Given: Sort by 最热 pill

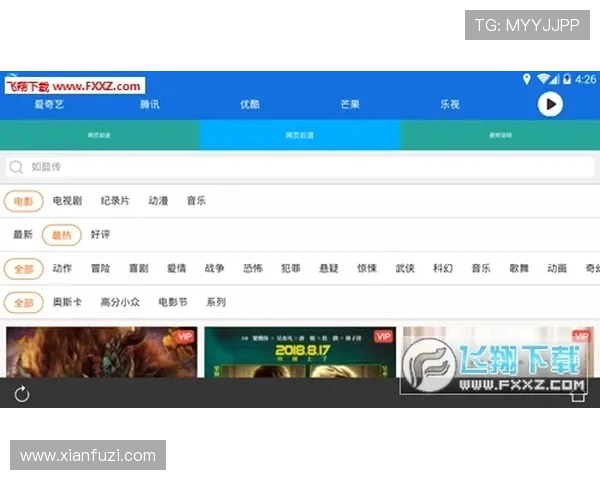Looking at the screenshot, I should [62, 235].
